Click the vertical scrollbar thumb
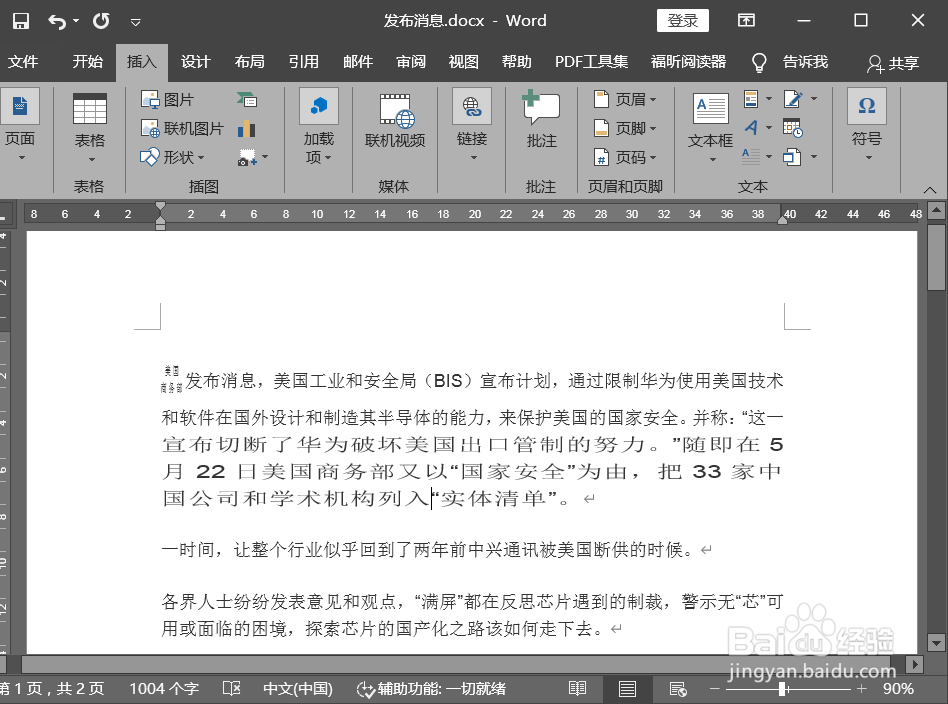 coord(937,258)
